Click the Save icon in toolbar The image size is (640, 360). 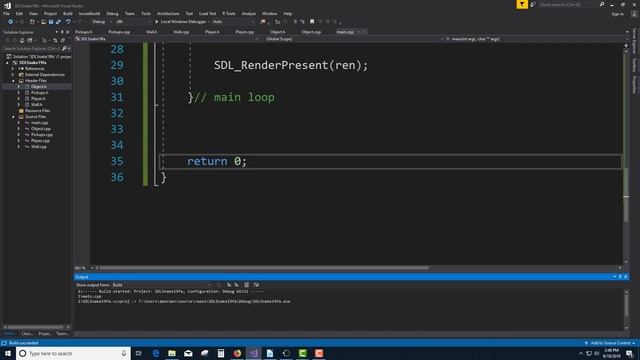click(51, 22)
